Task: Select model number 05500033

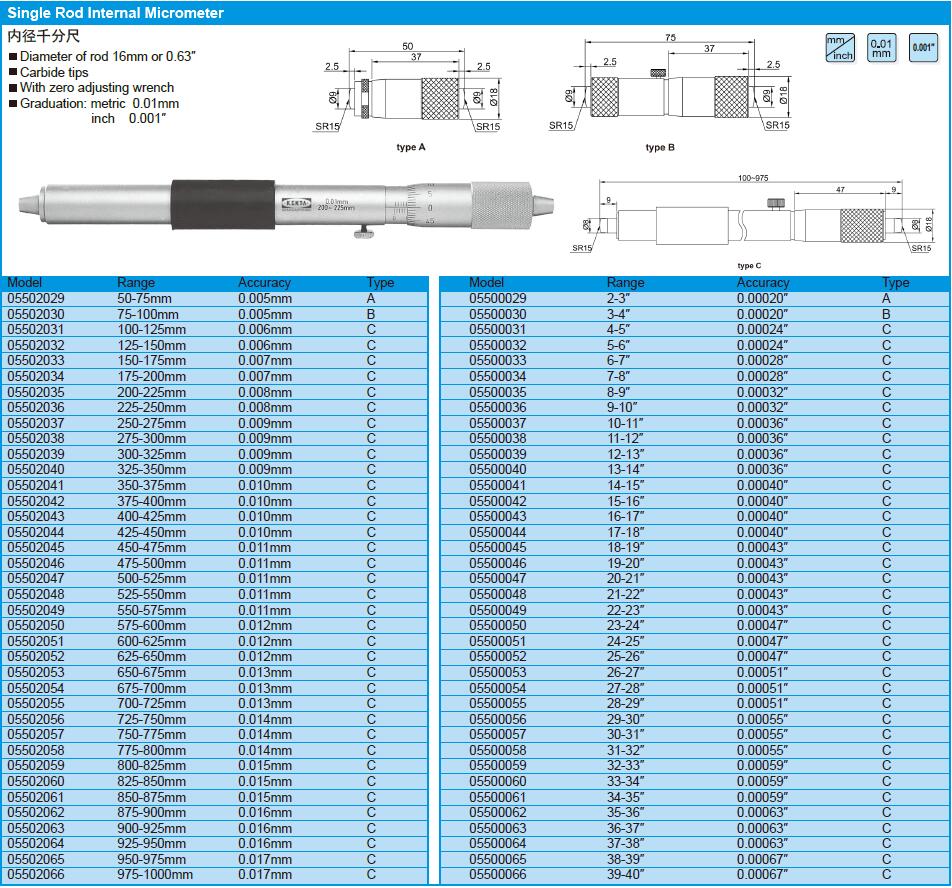Action: point(498,361)
